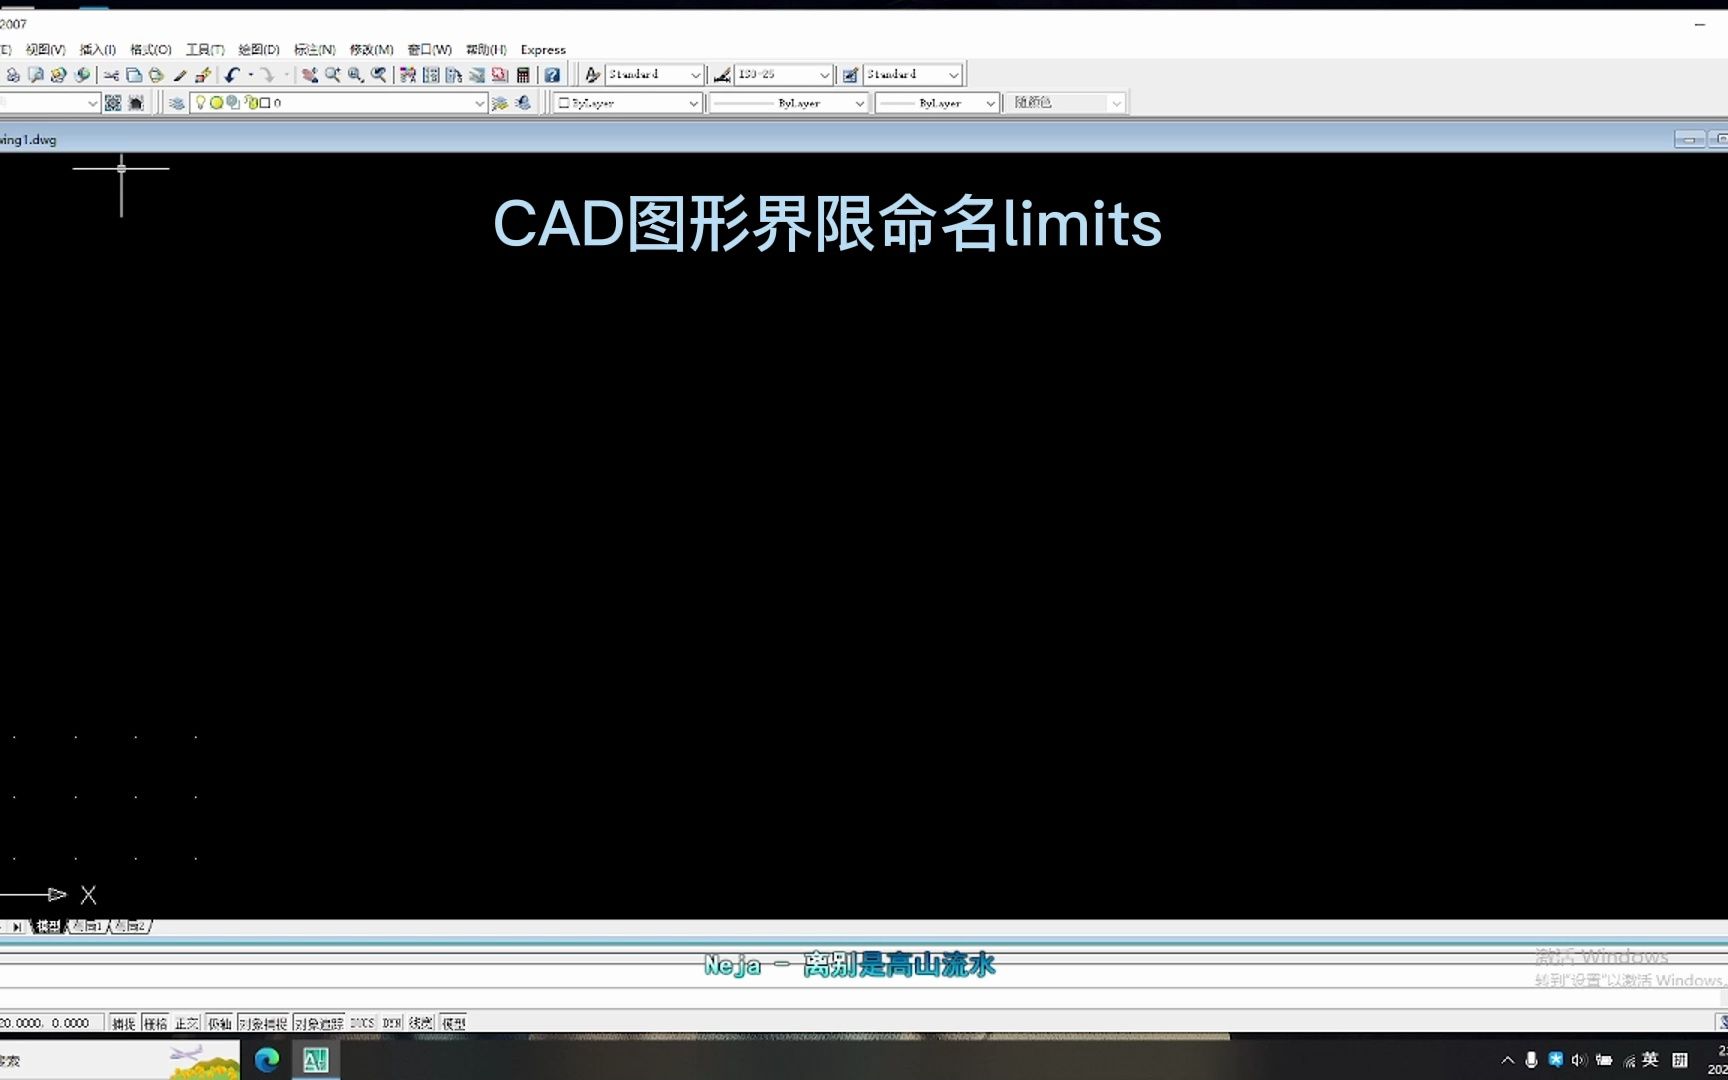Click the Help question mark icon
This screenshot has height=1080, width=1728.
(554, 74)
